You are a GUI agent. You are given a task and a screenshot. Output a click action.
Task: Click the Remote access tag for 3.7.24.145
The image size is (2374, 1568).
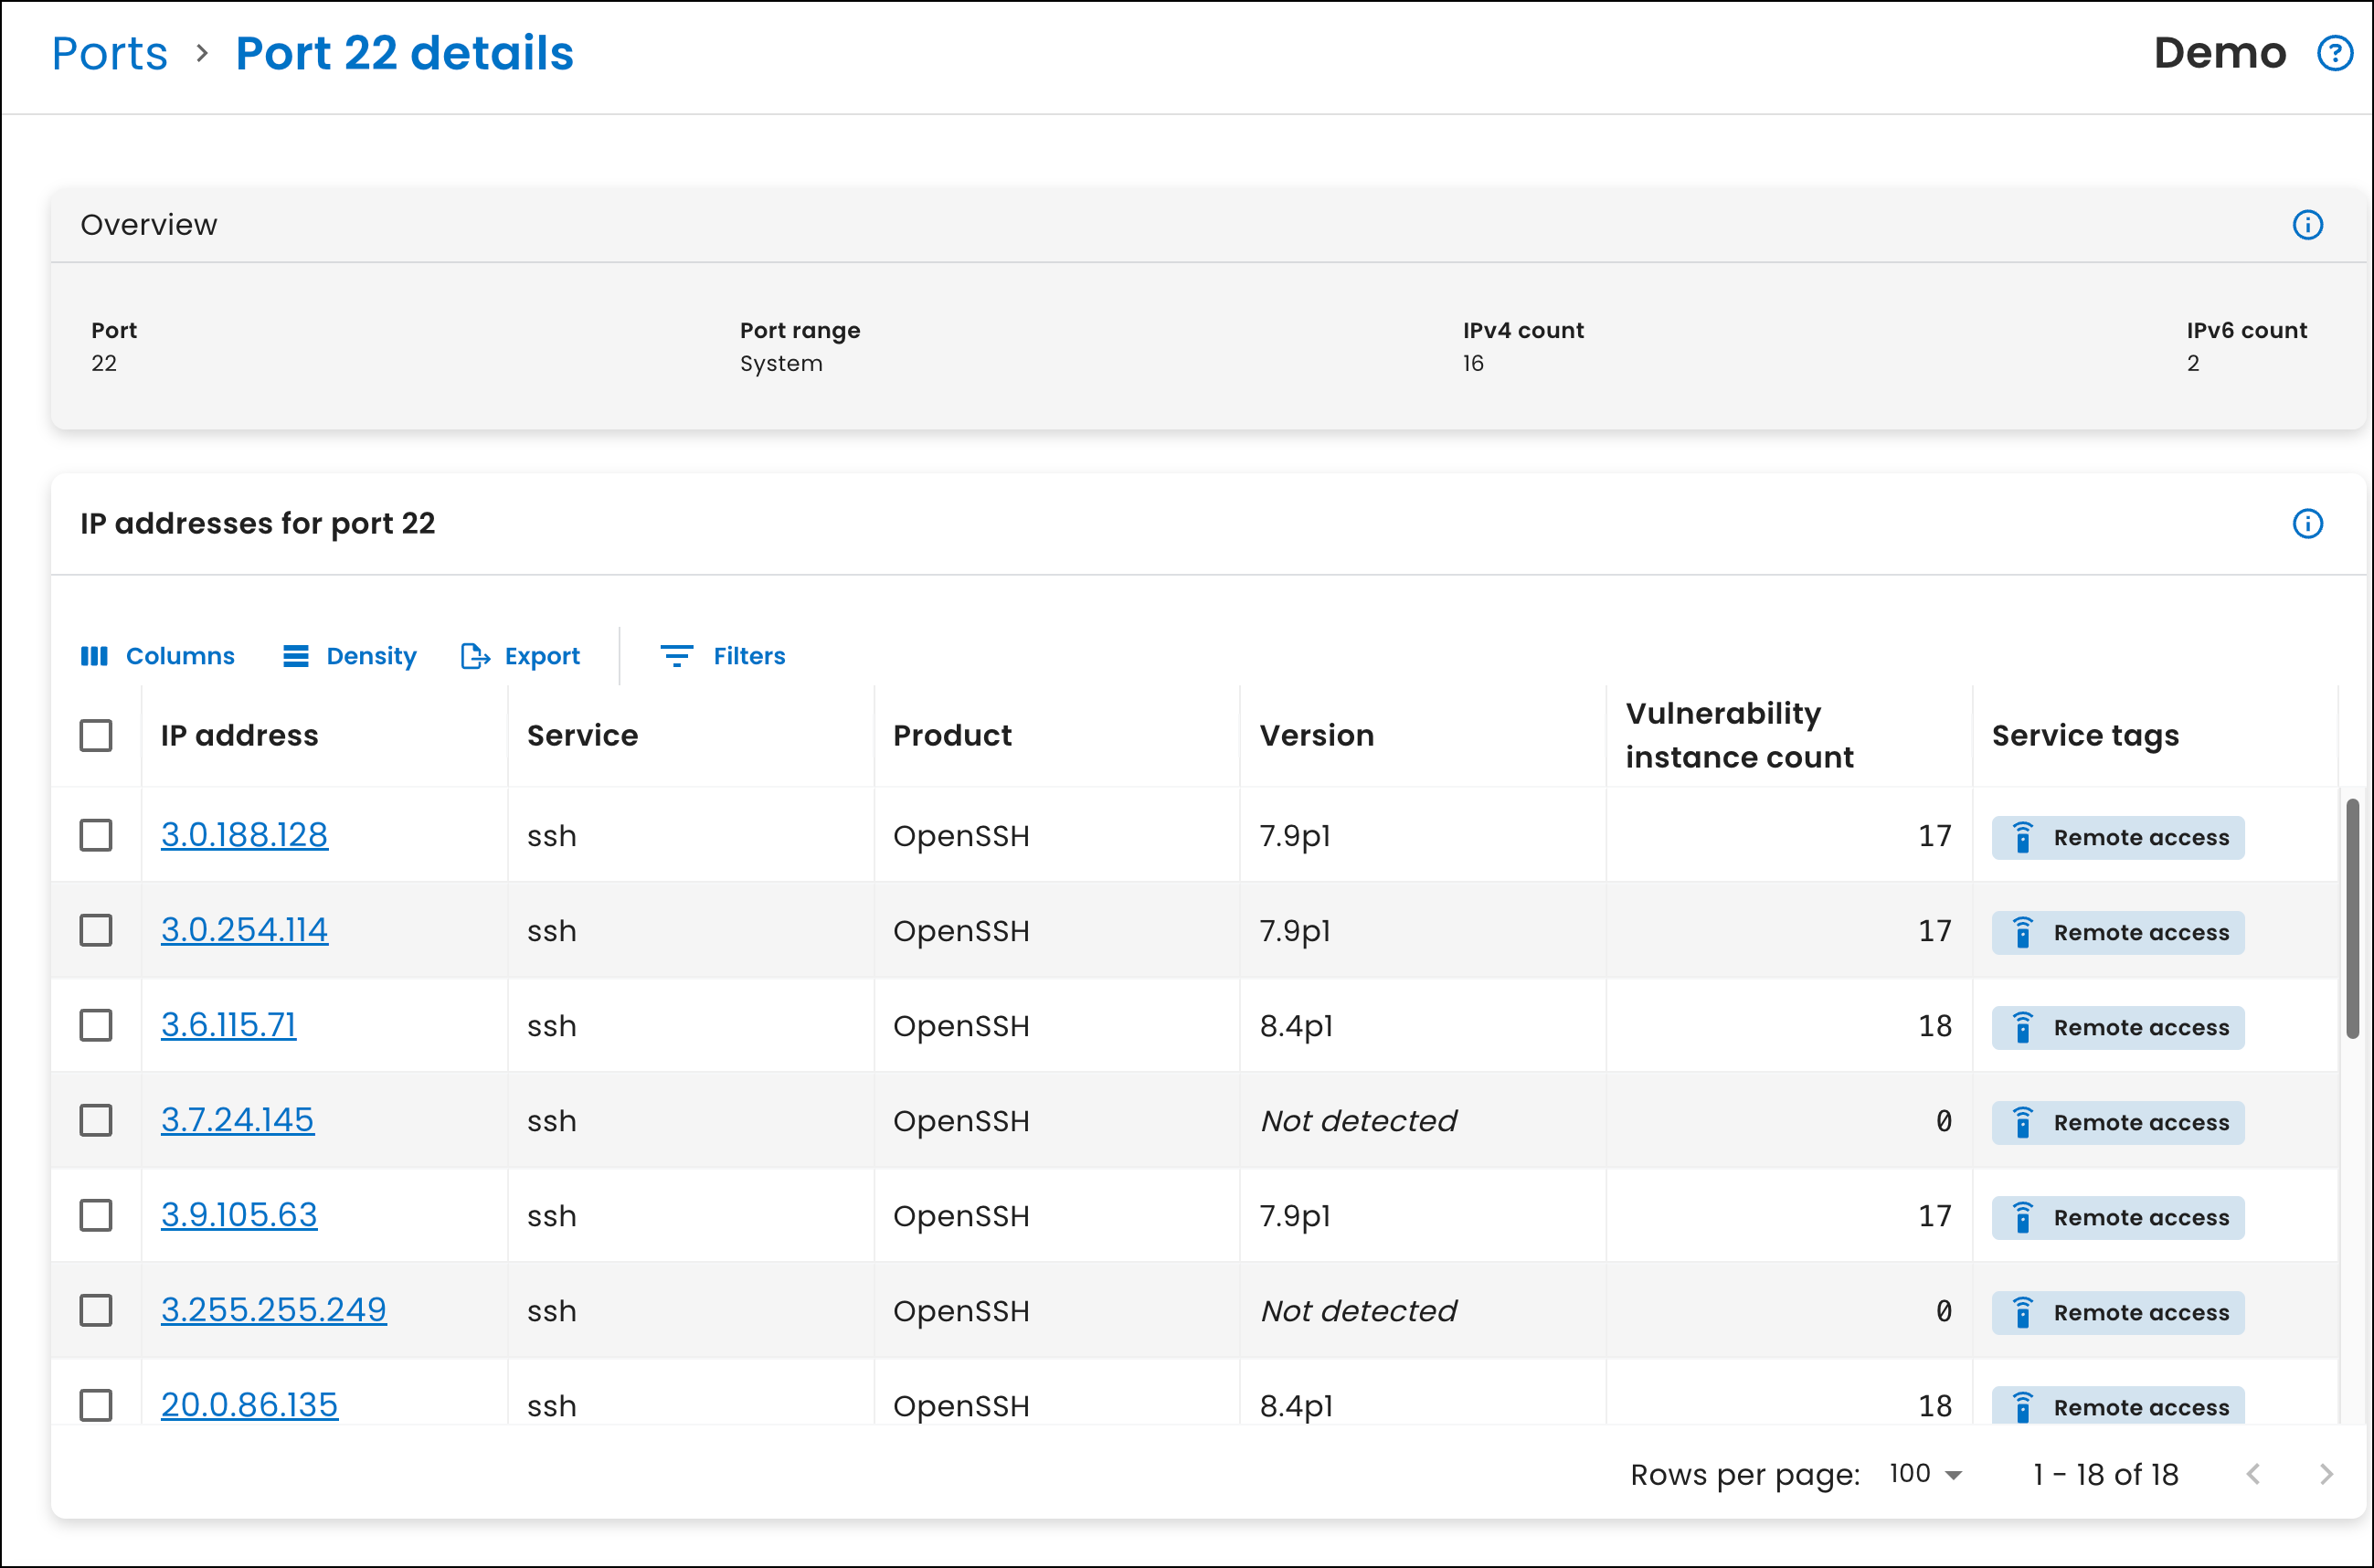tap(2117, 1122)
